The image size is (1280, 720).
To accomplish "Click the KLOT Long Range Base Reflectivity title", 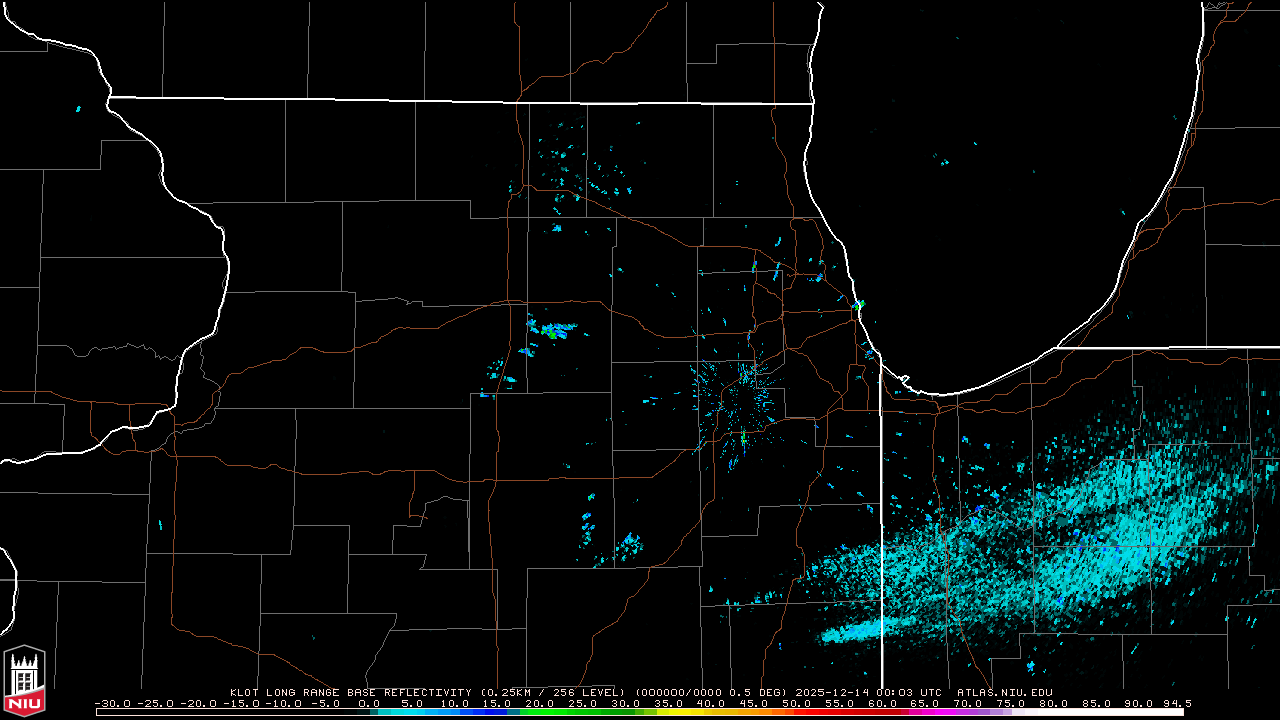I will pos(352,692).
